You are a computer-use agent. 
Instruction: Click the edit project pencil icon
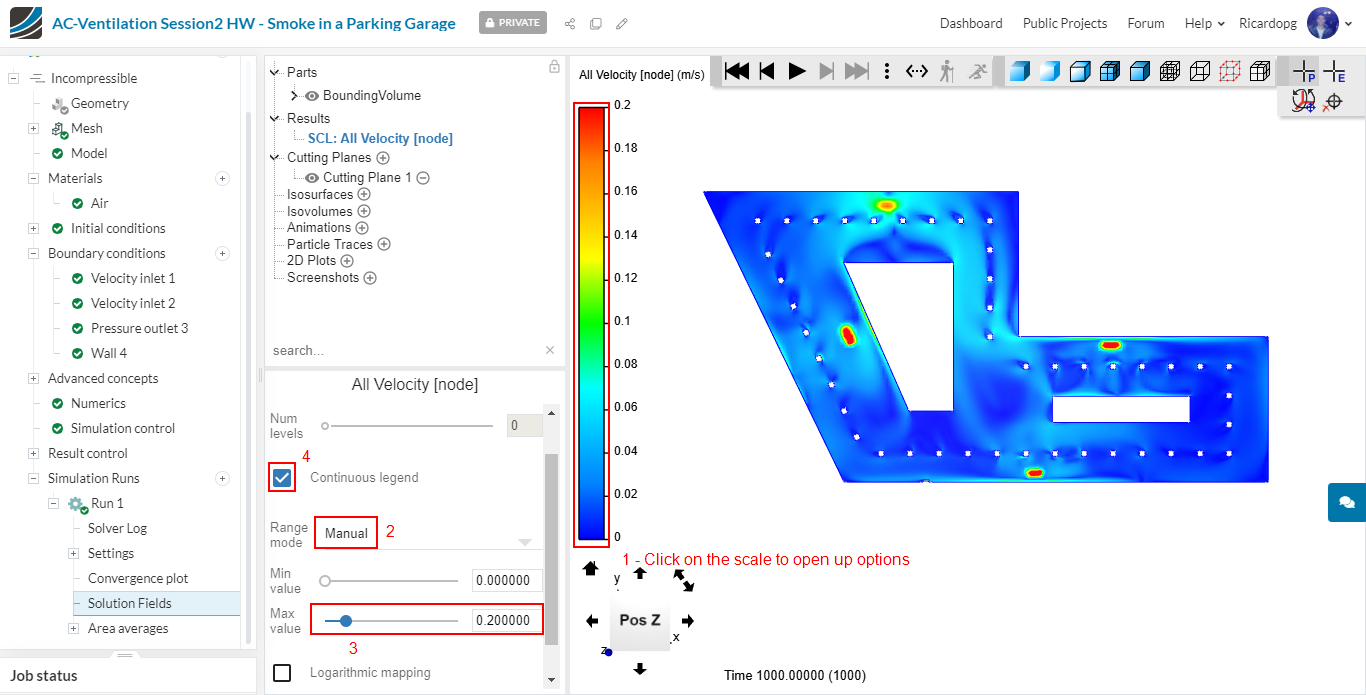(622, 23)
